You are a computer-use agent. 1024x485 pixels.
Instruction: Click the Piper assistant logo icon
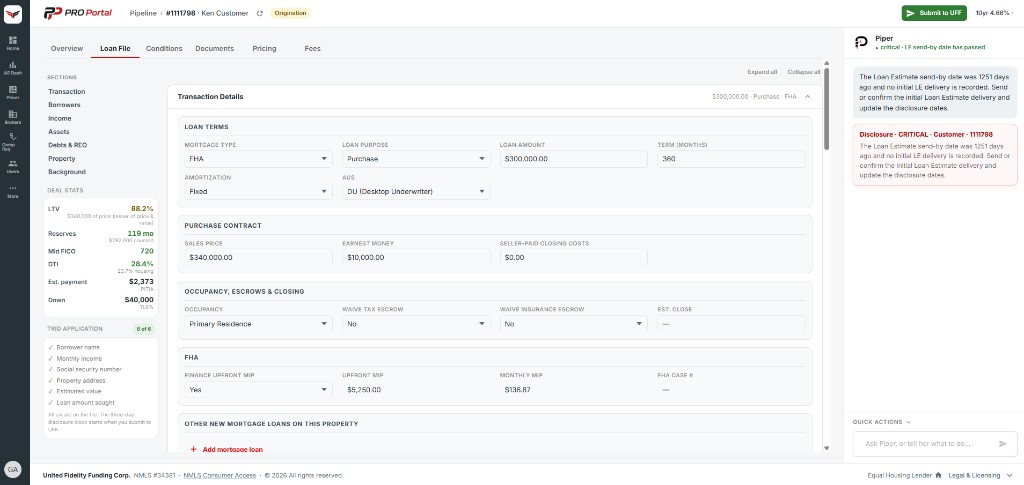pyautogui.click(x=861, y=42)
